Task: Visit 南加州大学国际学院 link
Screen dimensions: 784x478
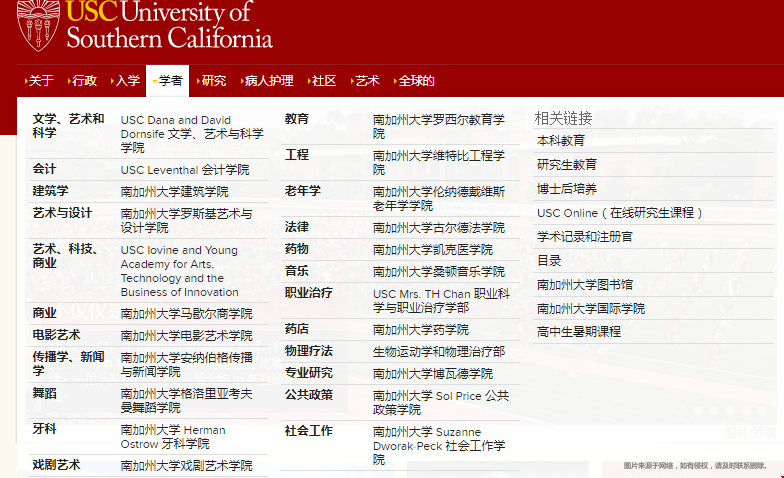Action: (591, 308)
